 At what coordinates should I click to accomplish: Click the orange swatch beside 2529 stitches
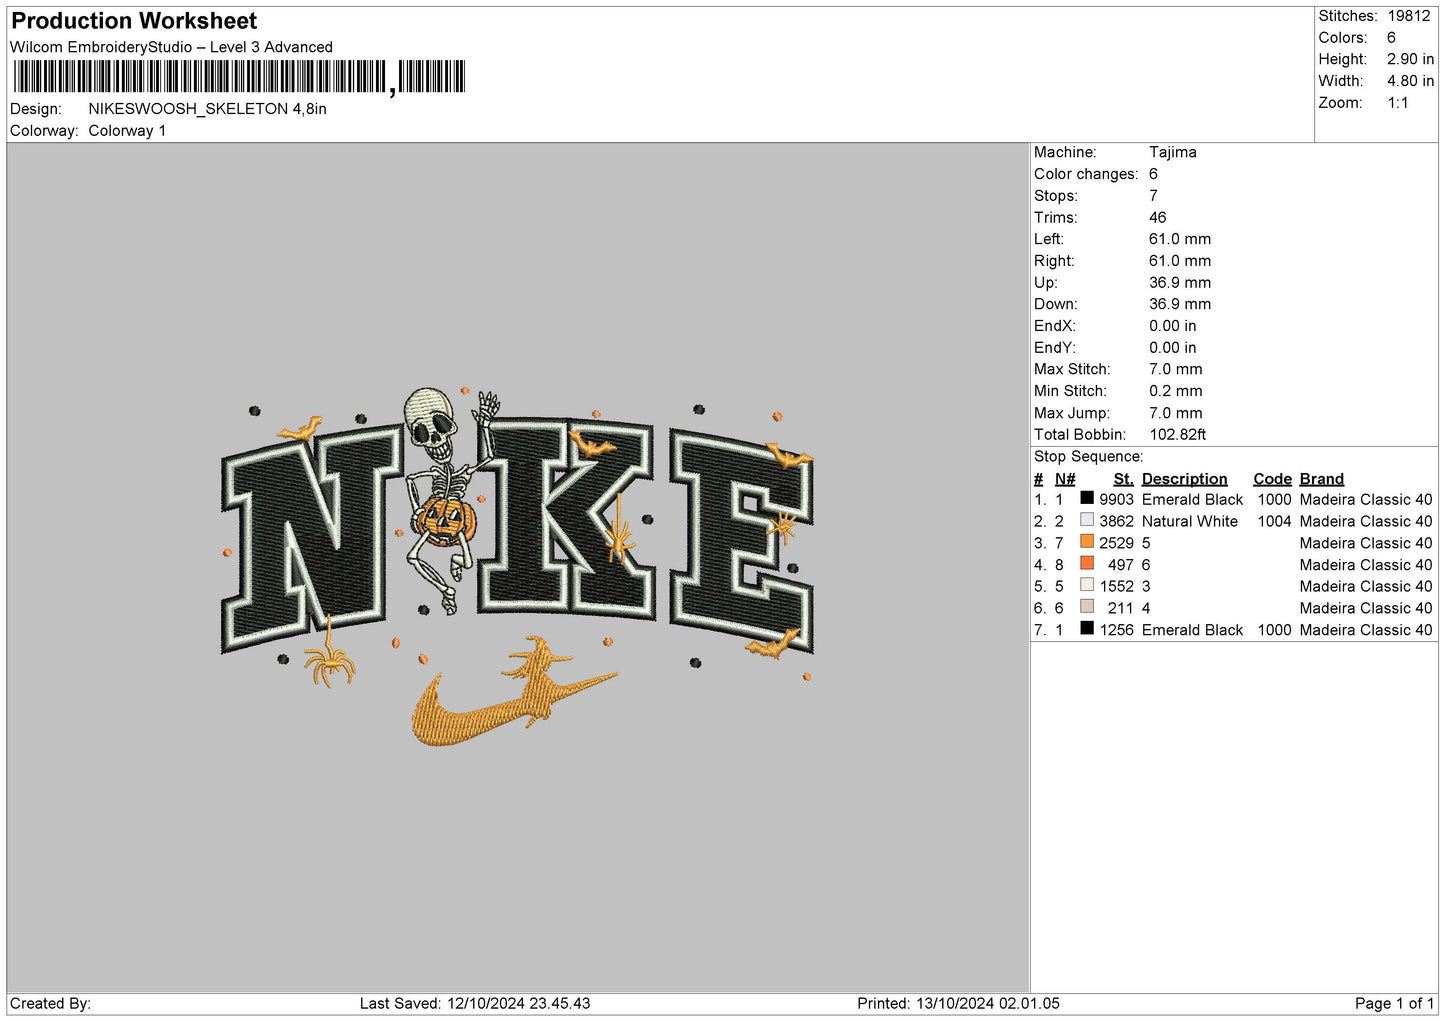[x=1087, y=542]
